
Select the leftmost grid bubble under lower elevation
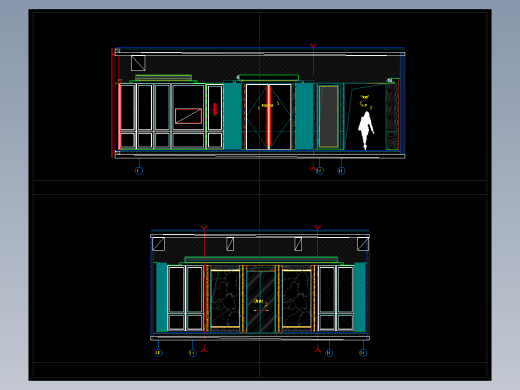pyautogui.click(x=158, y=352)
